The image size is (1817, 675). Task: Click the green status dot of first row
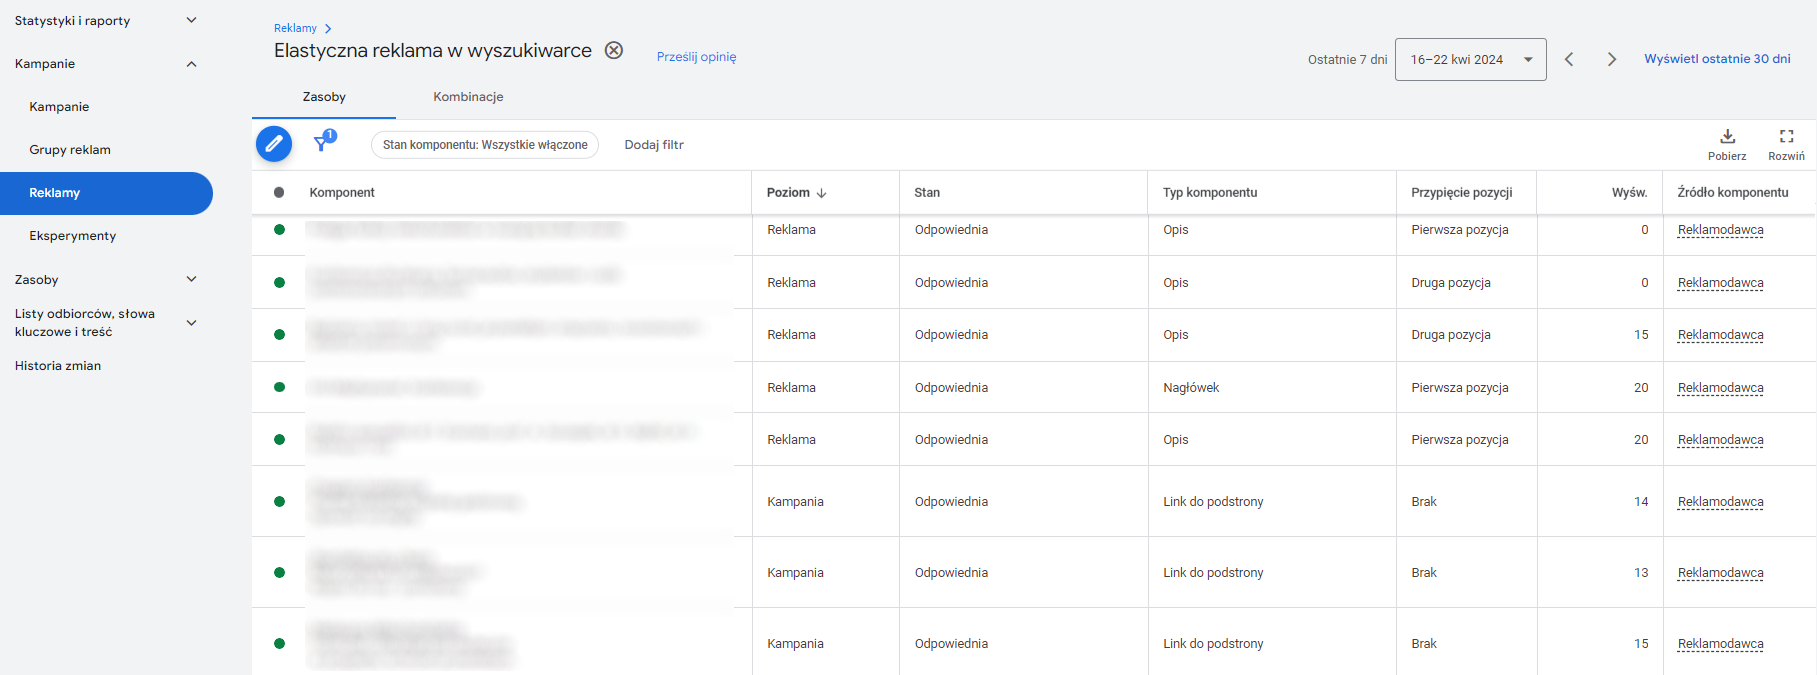click(279, 230)
